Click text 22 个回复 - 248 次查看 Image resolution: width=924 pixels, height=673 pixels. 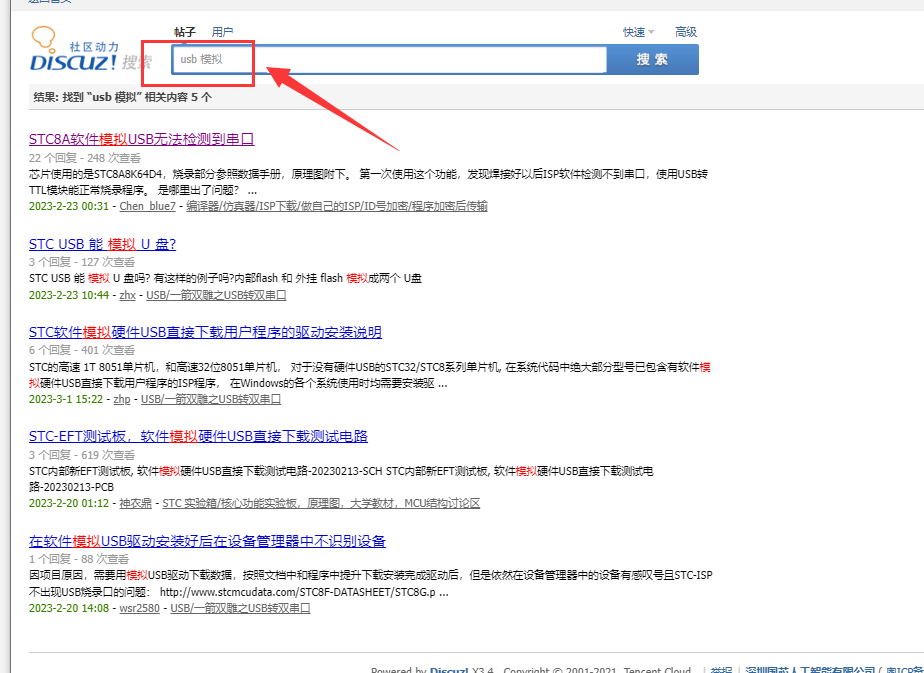[85, 158]
